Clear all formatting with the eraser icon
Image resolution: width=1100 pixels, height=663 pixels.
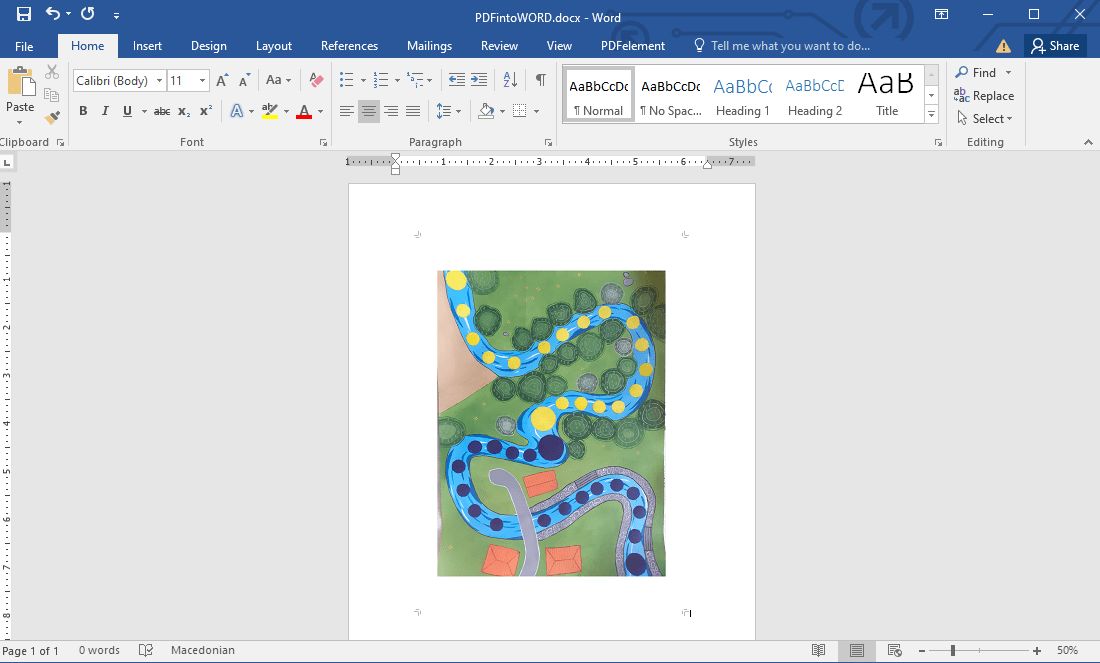point(316,79)
